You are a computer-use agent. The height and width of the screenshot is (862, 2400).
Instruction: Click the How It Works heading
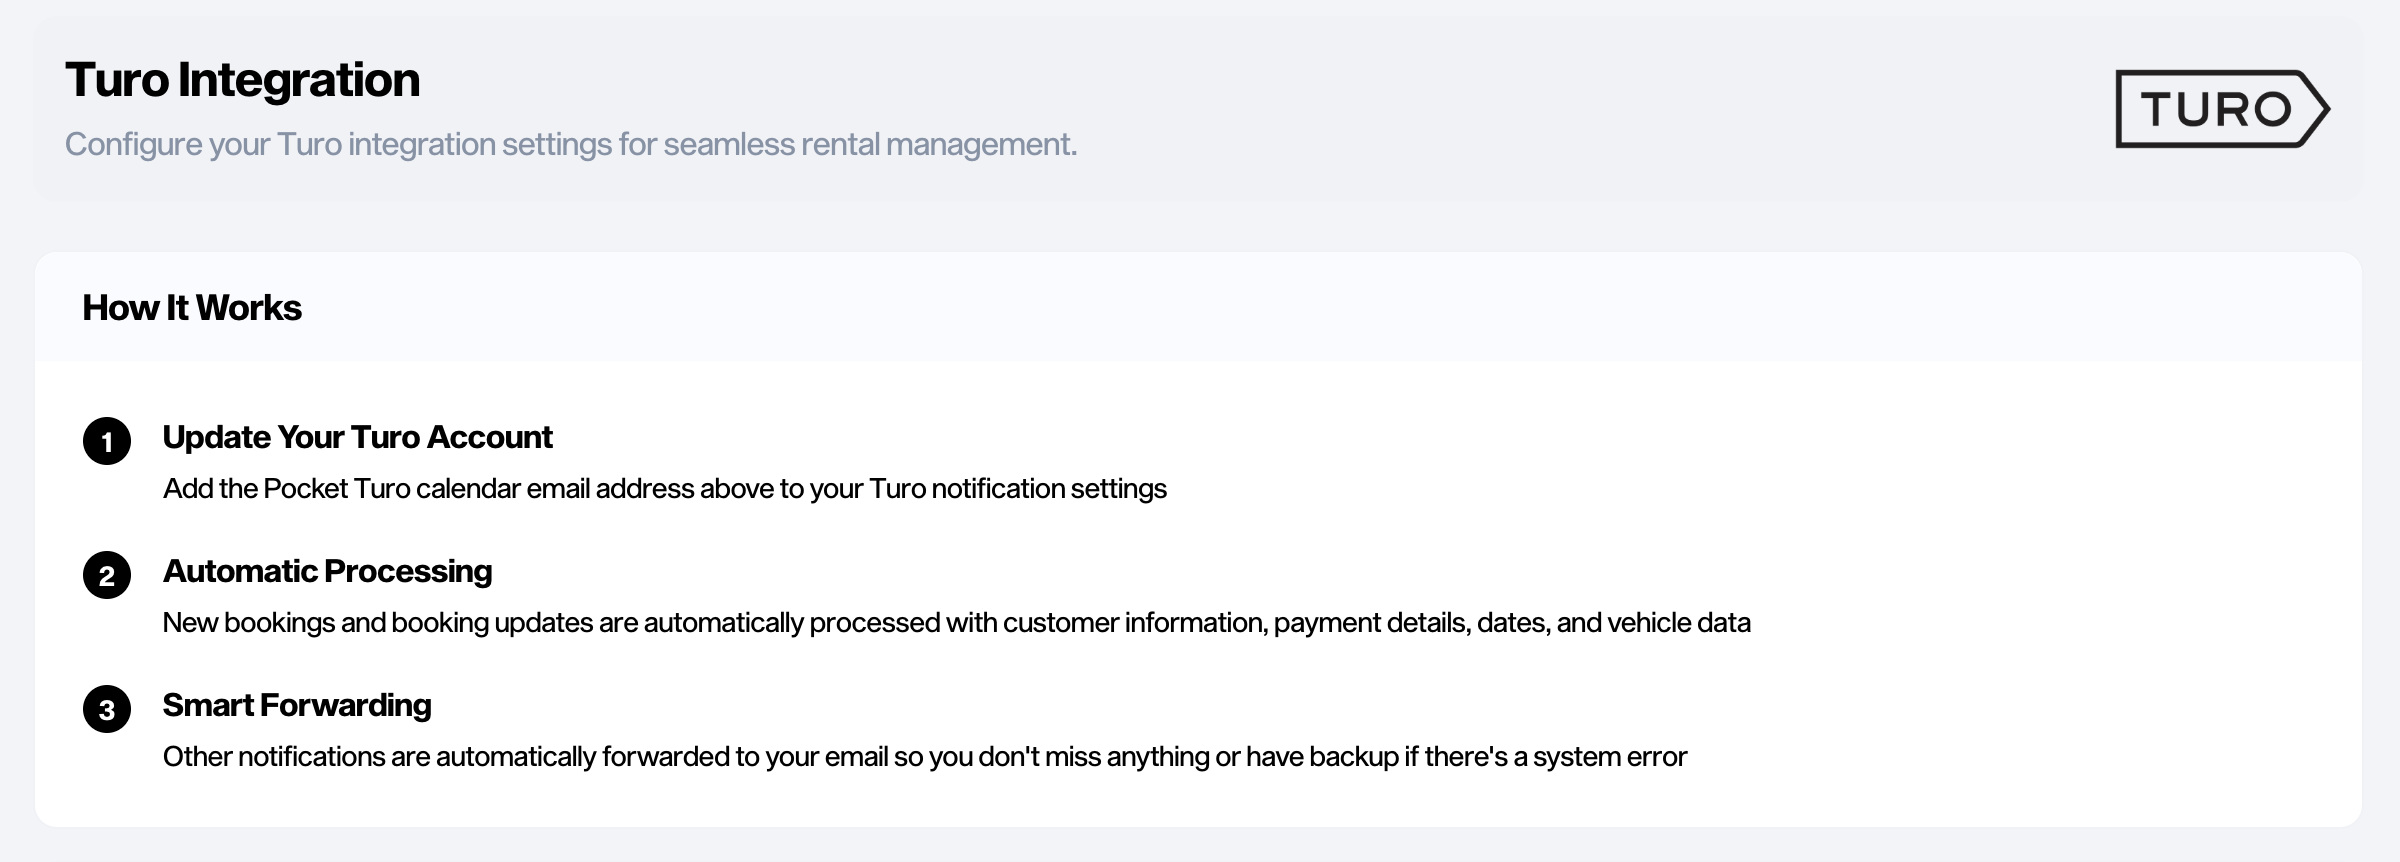pos(192,308)
